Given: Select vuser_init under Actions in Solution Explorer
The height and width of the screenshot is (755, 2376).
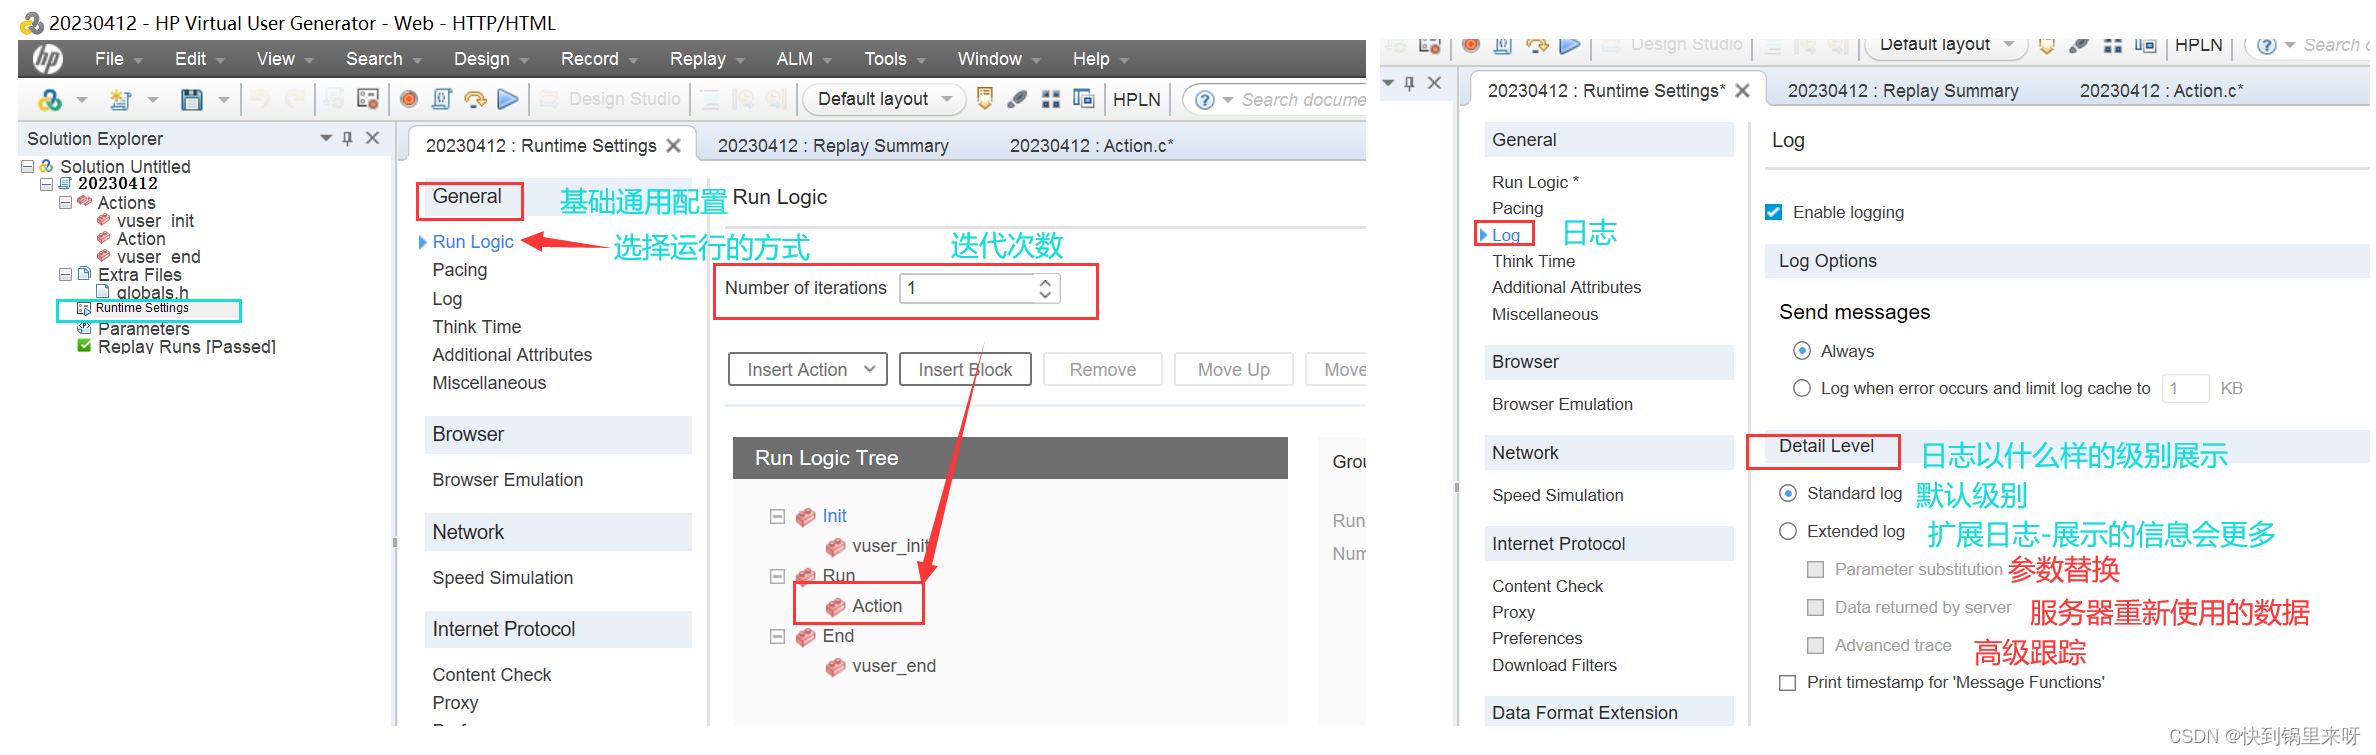Looking at the screenshot, I should 155,221.
